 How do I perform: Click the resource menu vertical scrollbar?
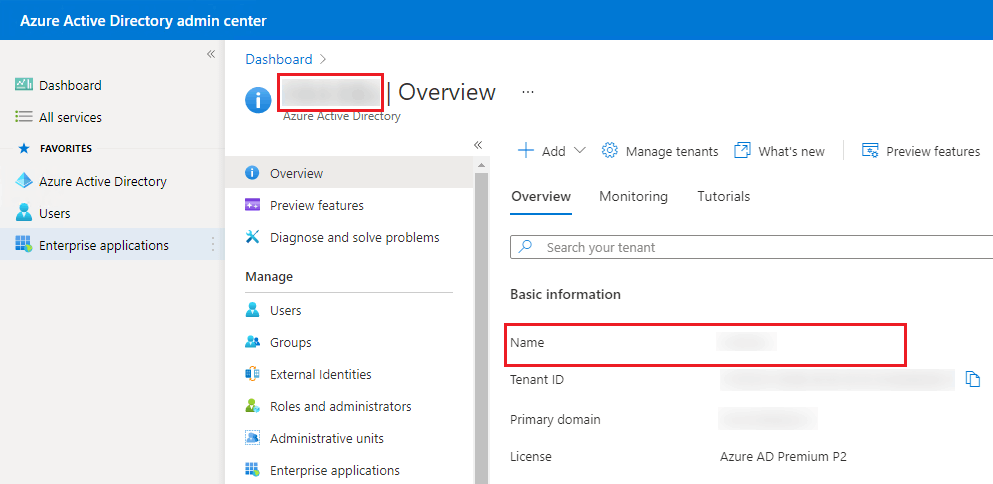[481, 328]
